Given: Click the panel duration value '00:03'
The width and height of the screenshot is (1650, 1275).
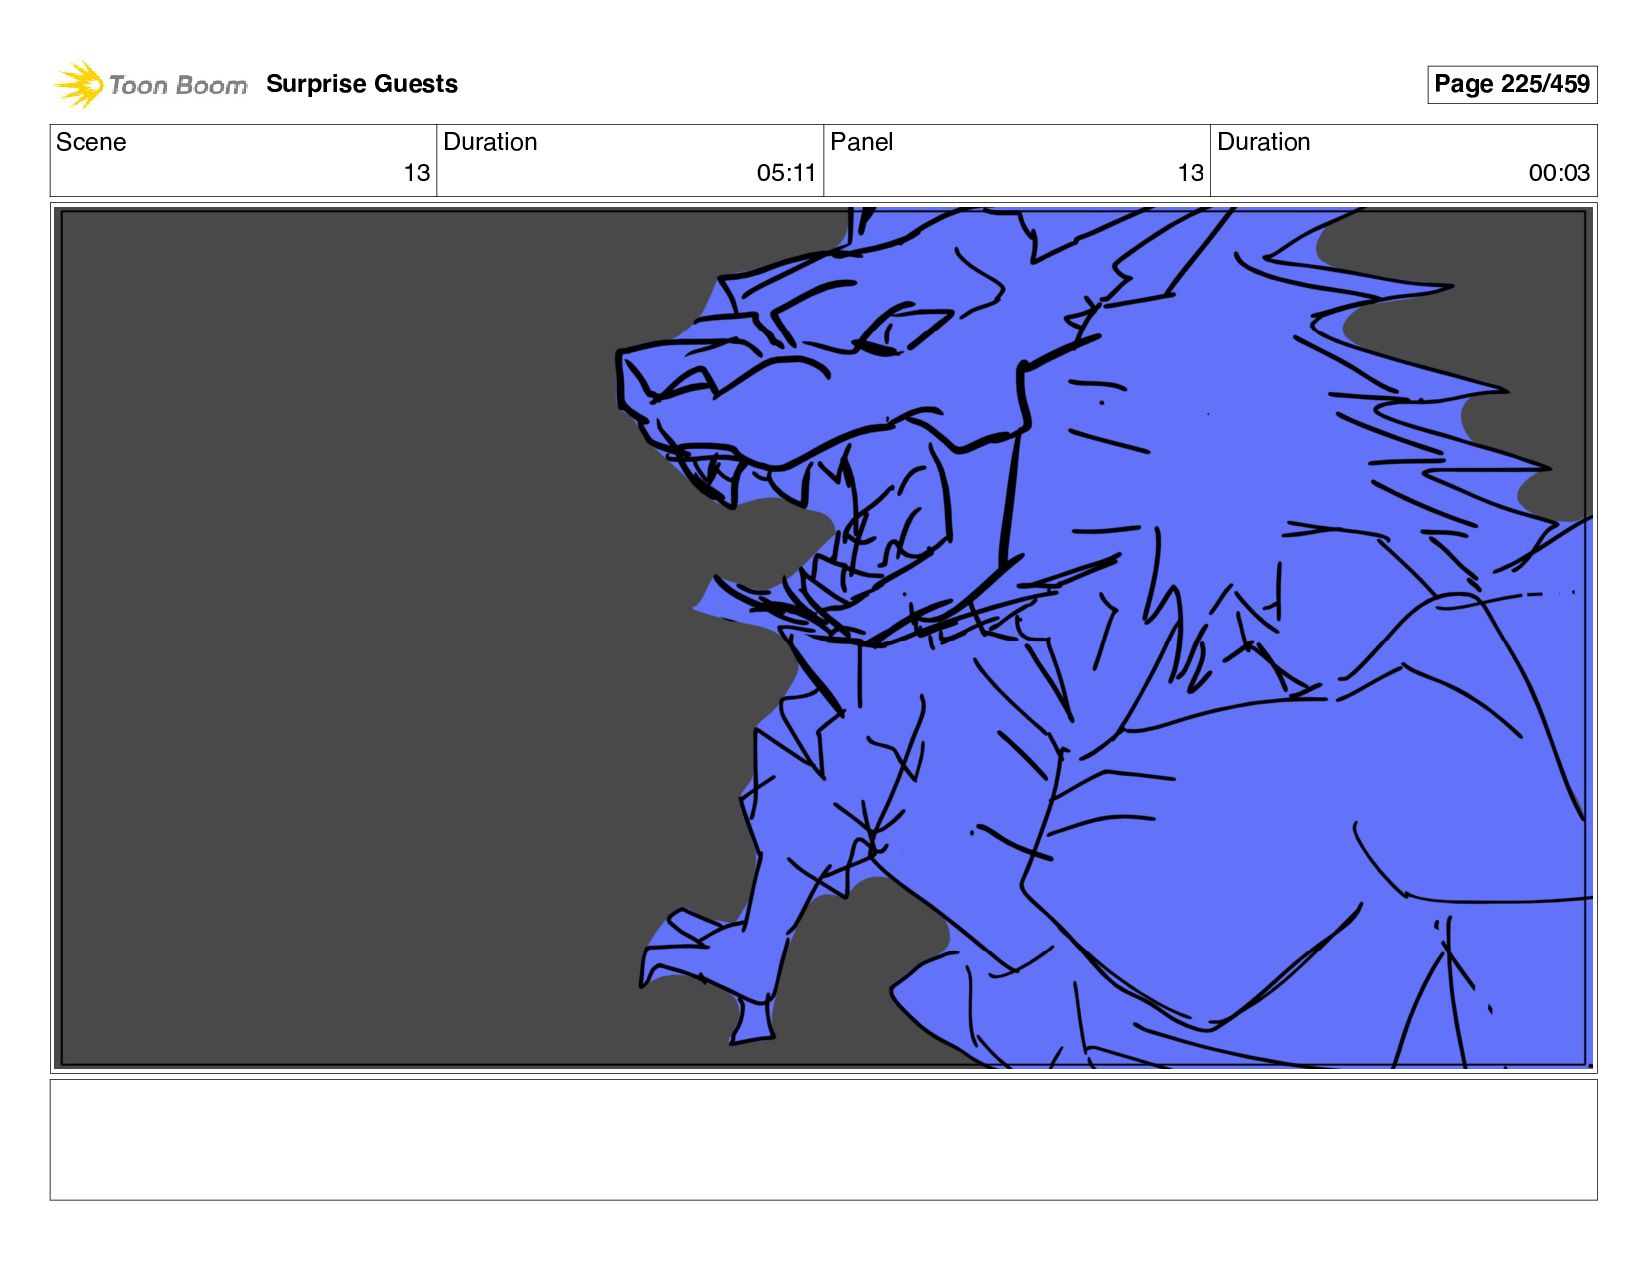Looking at the screenshot, I should click(1559, 173).
